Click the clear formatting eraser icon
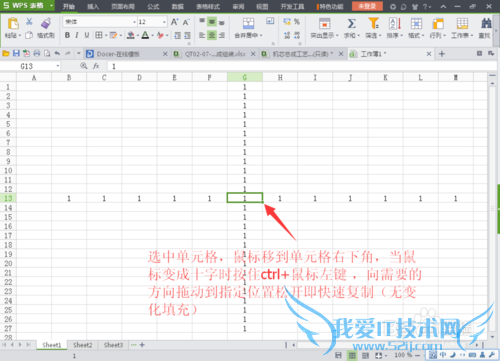Viewport: 500px width, 361px height. 160,35
